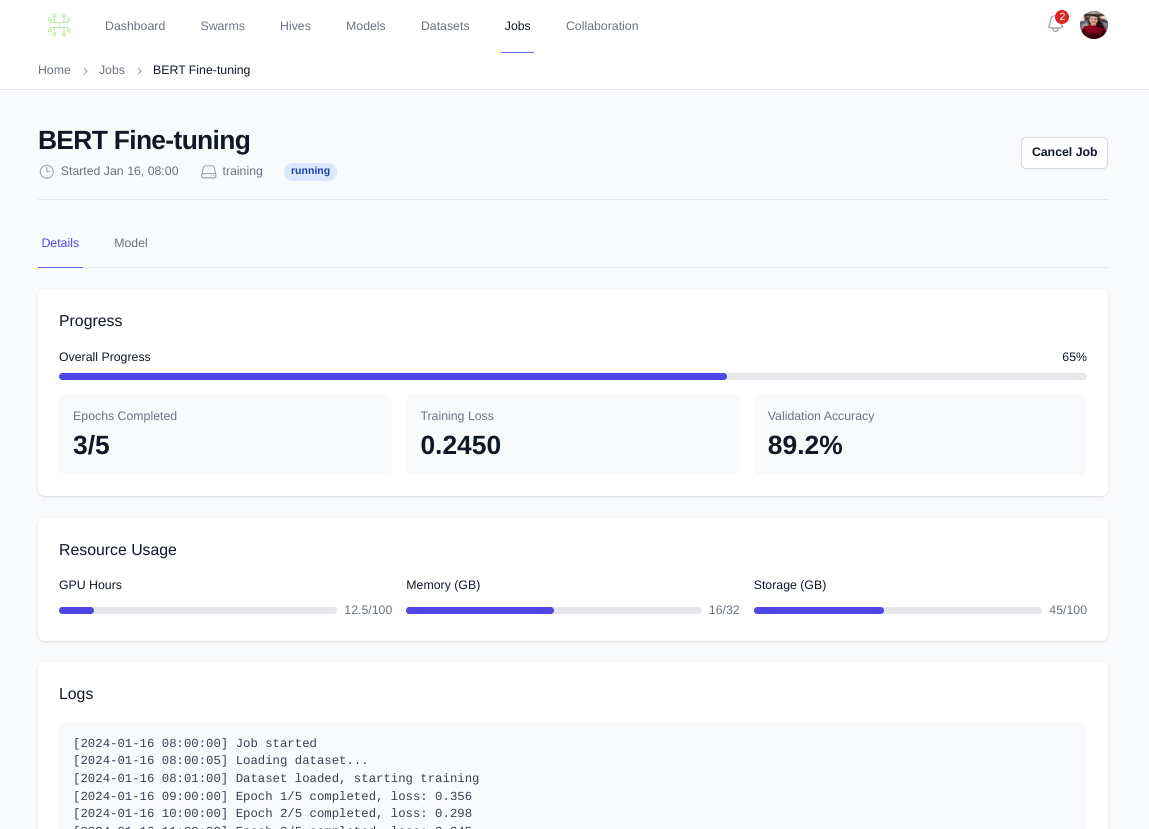This screenshot has width=1149, height=829.
Task: Navigate to Hives page
Action: tap(295, 26)
